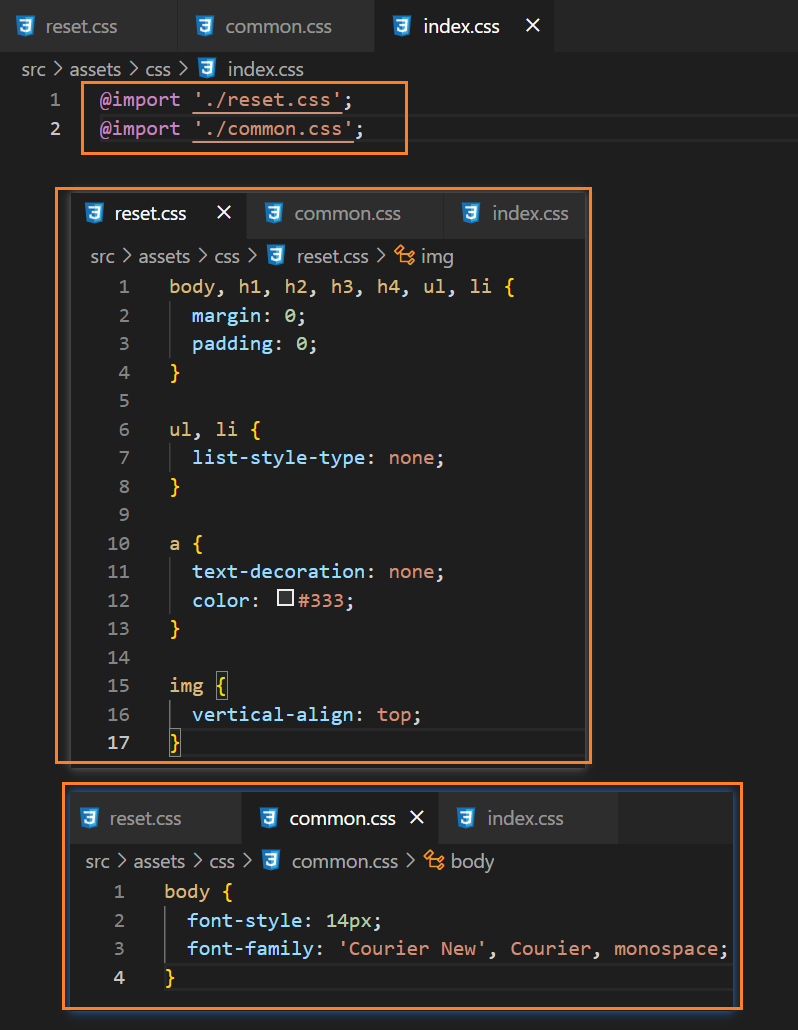Click CSS icon on bottom reset.css tab
Screen dimensions: 798x1030
pyautogui.click(x=89, y=818)
